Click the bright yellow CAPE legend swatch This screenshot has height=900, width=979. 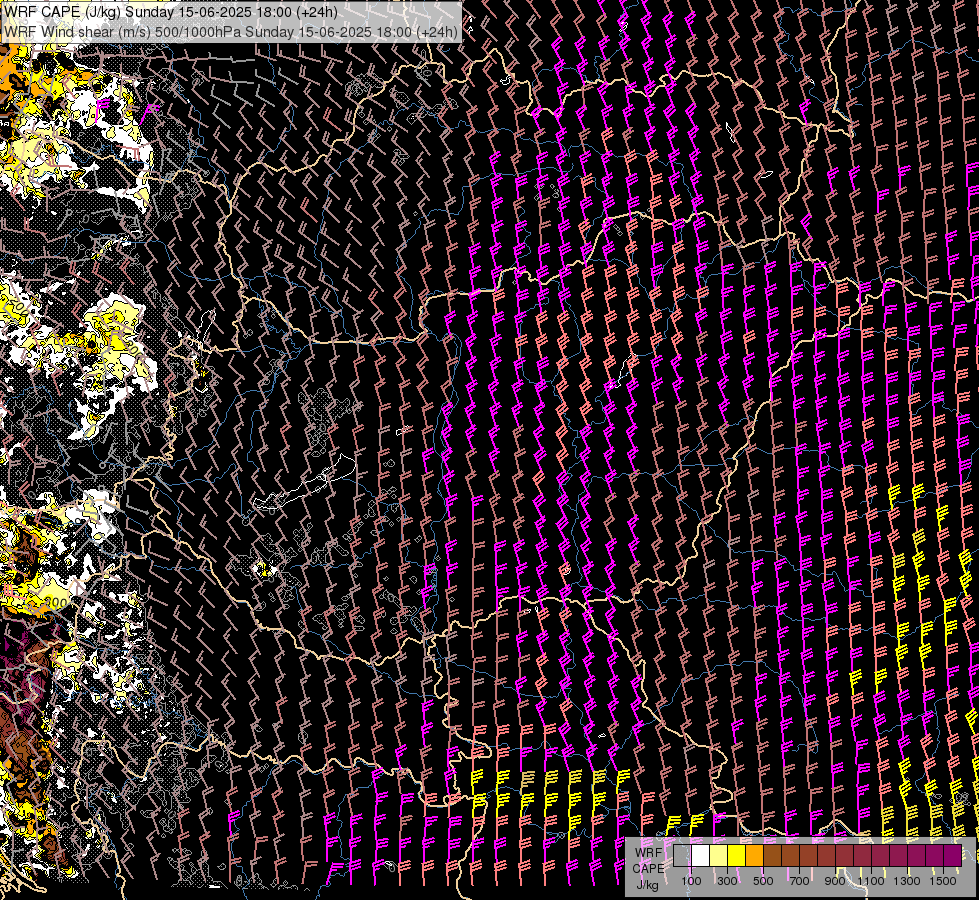pos(737,856)
